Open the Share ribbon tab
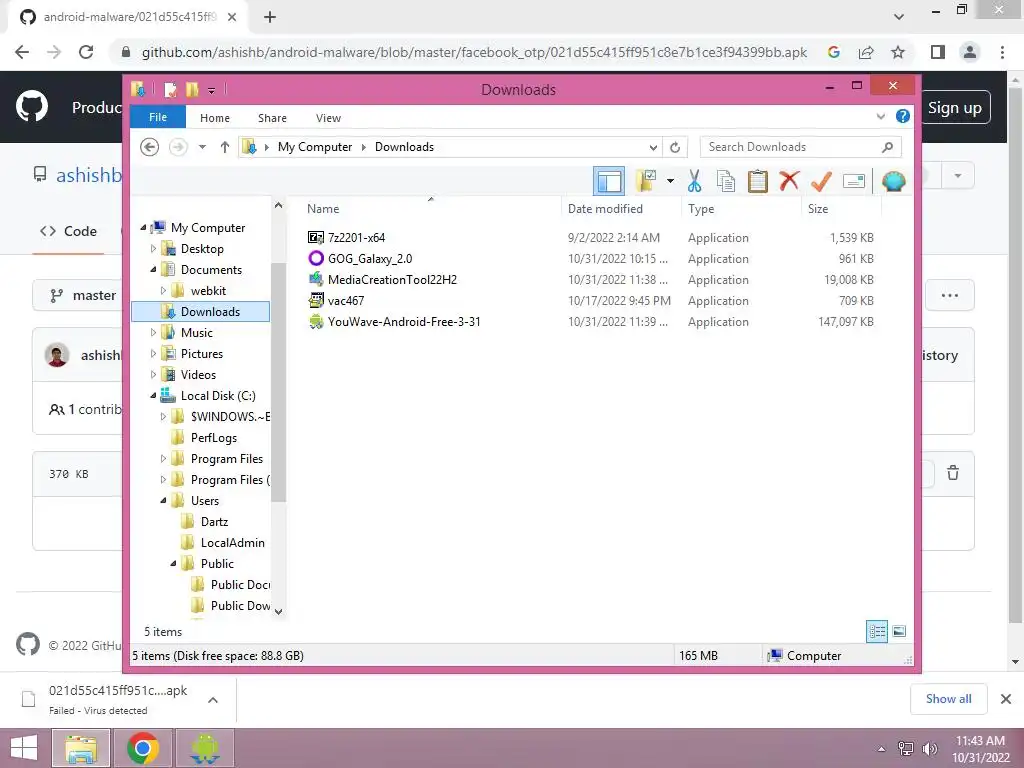 [272, 118]
